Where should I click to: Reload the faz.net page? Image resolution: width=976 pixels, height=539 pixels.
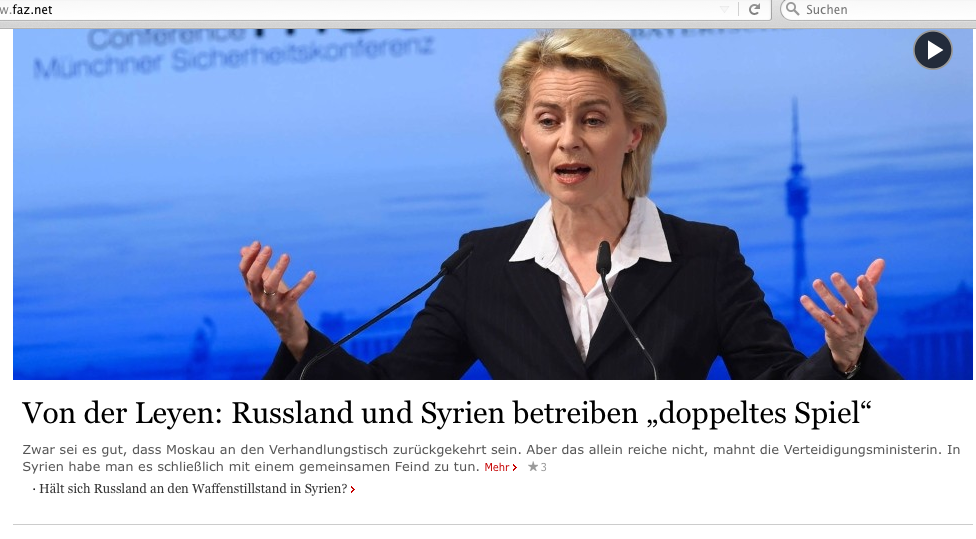pyautogui.click(x=754, y=9)
